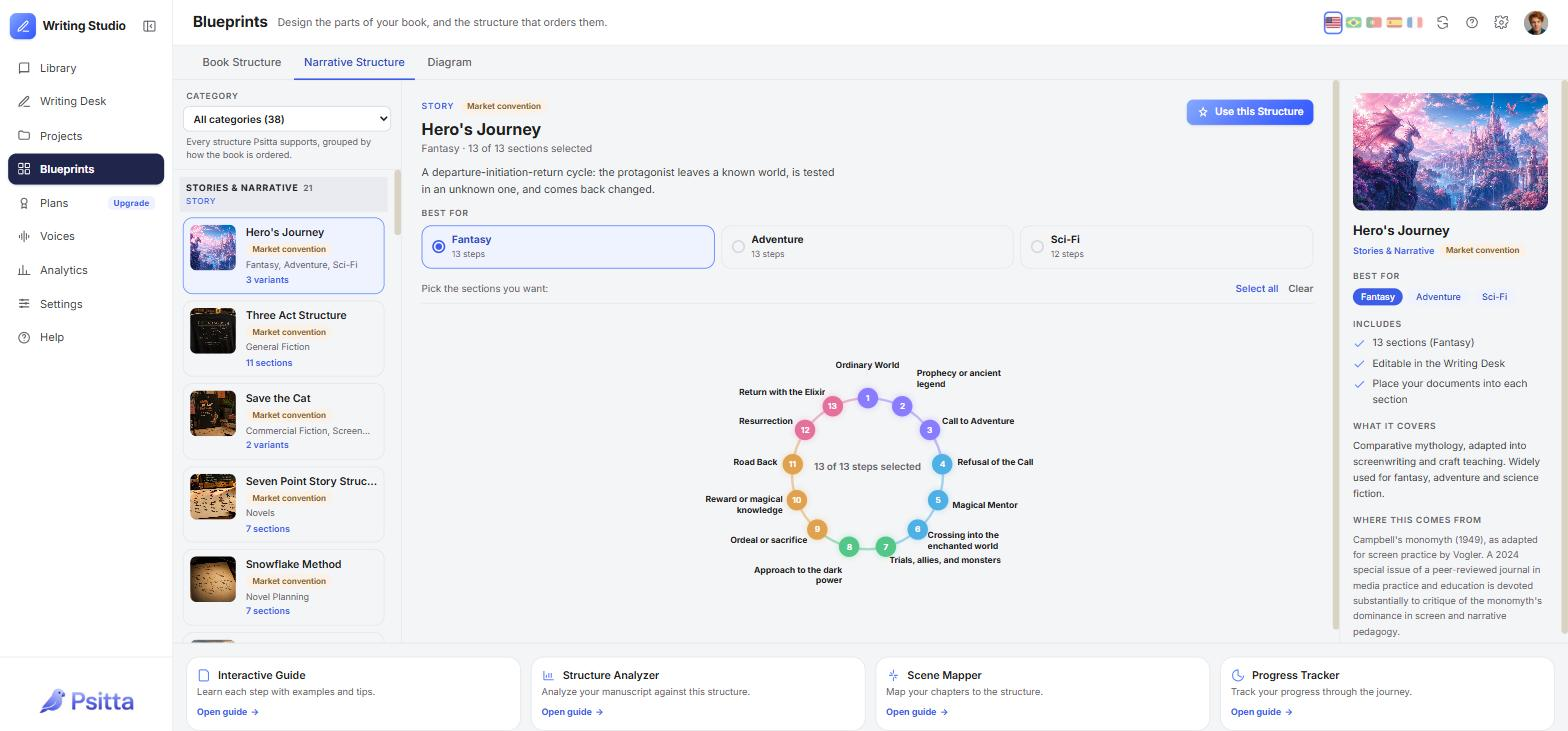Open the user avatar profile
The image size is (1568, 731).
point(1536,22)
